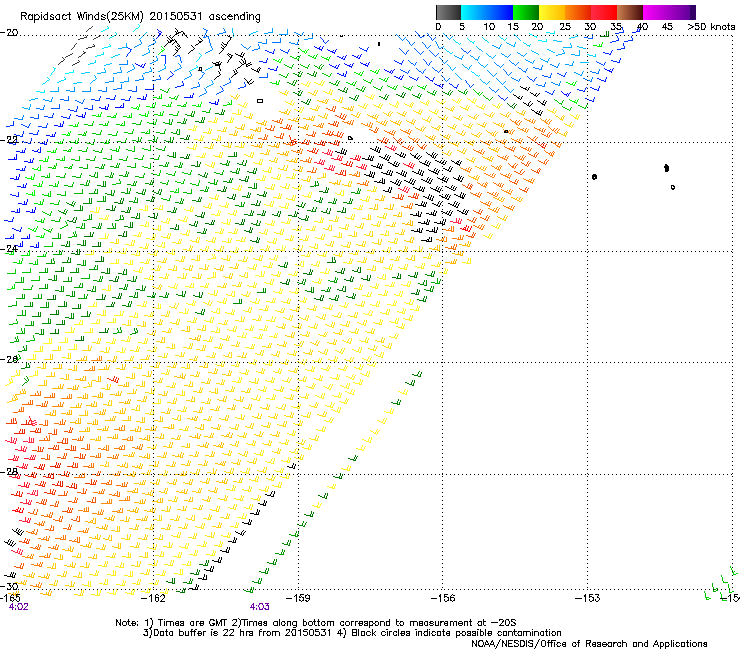Click the red 30-35 knots legend swatch
This screenshot has height=650, width=740.
coord(604,12)
